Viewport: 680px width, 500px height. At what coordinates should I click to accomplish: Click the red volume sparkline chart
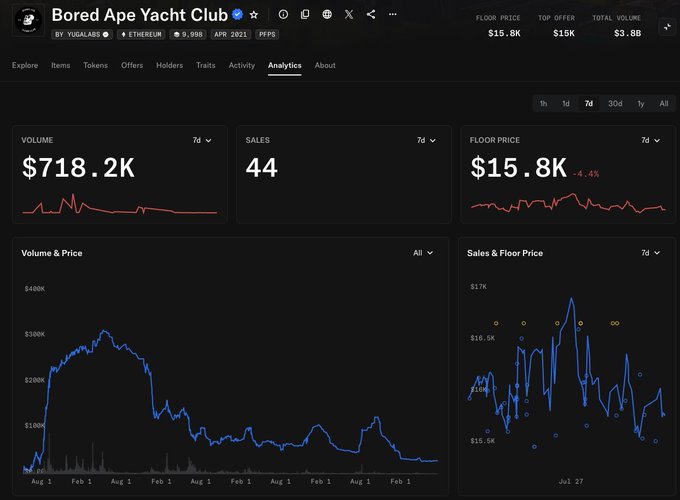pyautogui.click(x=120, y=204)
